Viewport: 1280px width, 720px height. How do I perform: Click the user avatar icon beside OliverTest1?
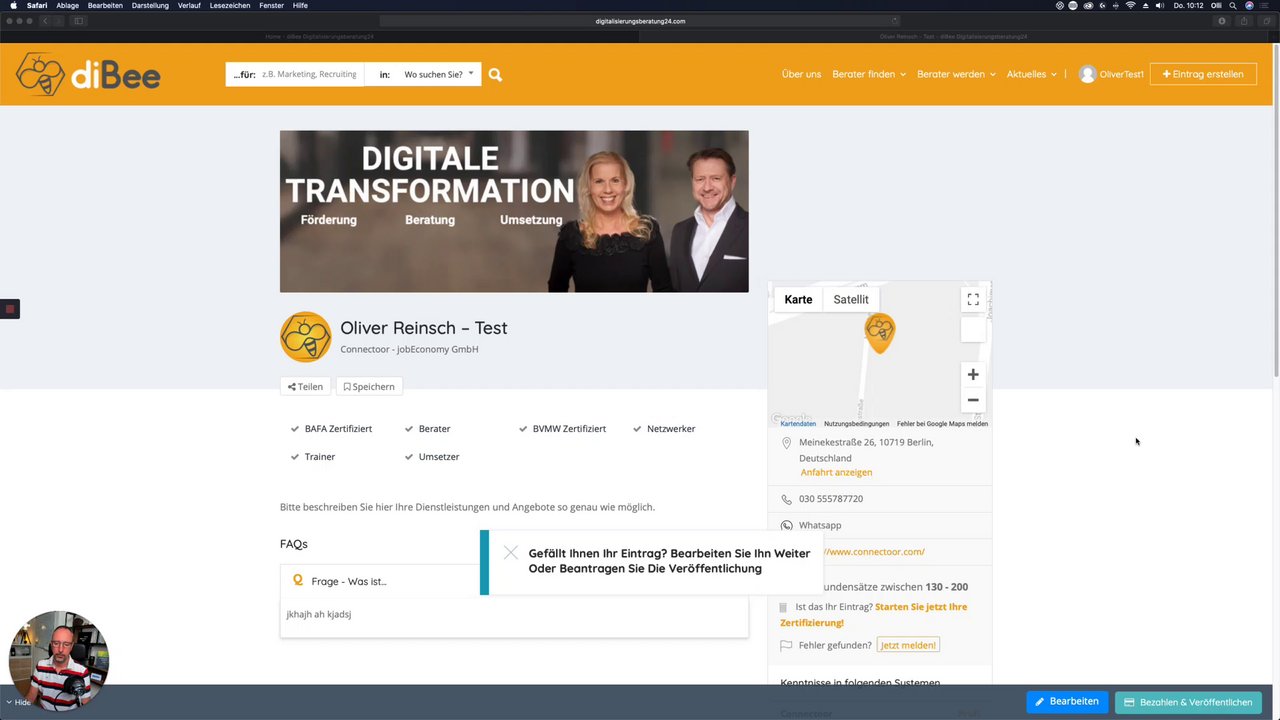(x=1087, y=74)
